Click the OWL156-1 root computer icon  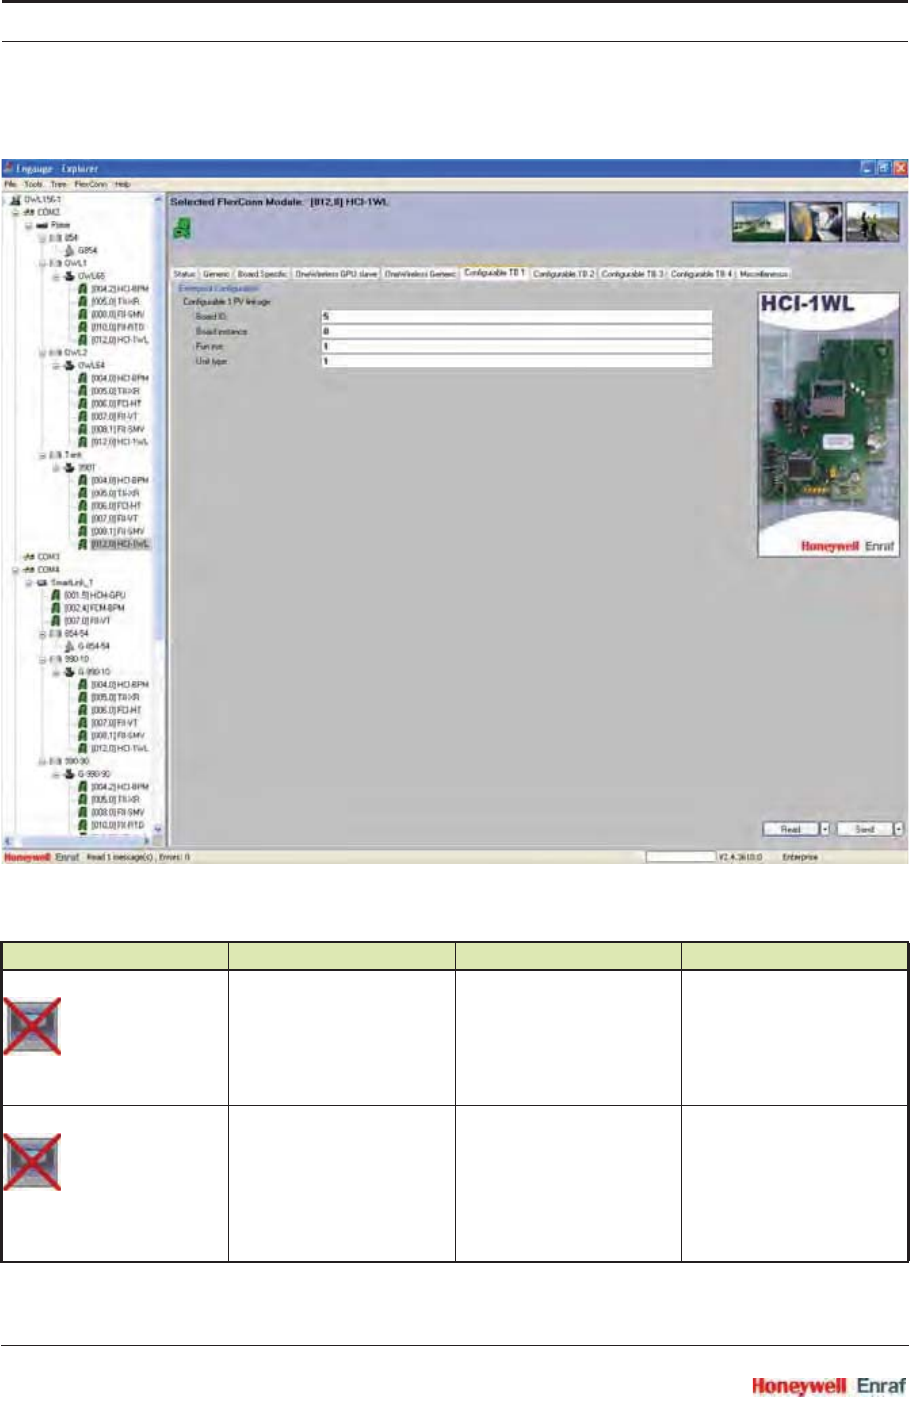(x=16, y=200)
